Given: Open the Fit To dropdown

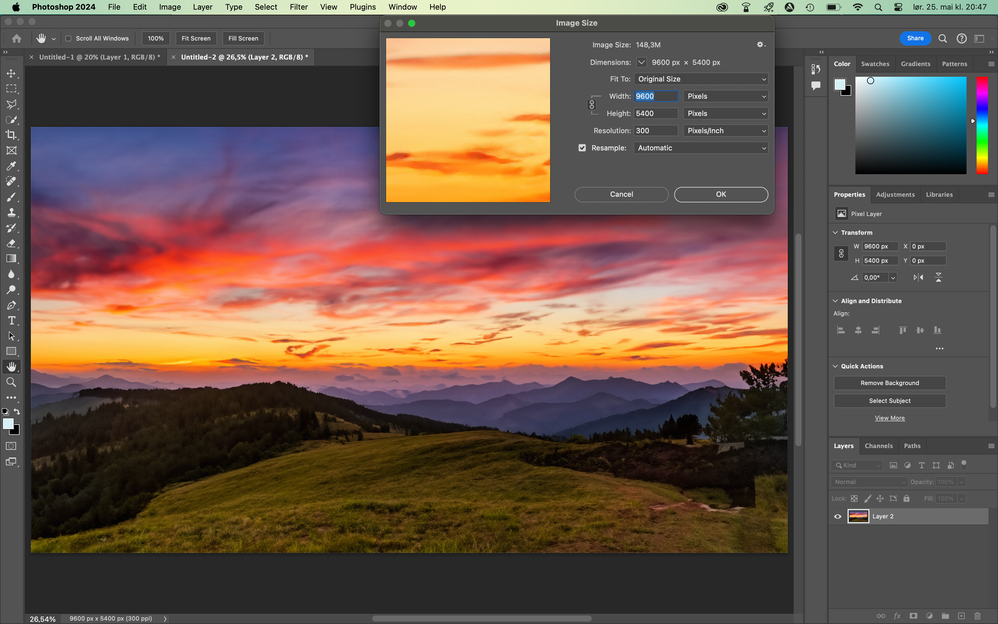Looking at the screenshot, I should pos(701,79).
